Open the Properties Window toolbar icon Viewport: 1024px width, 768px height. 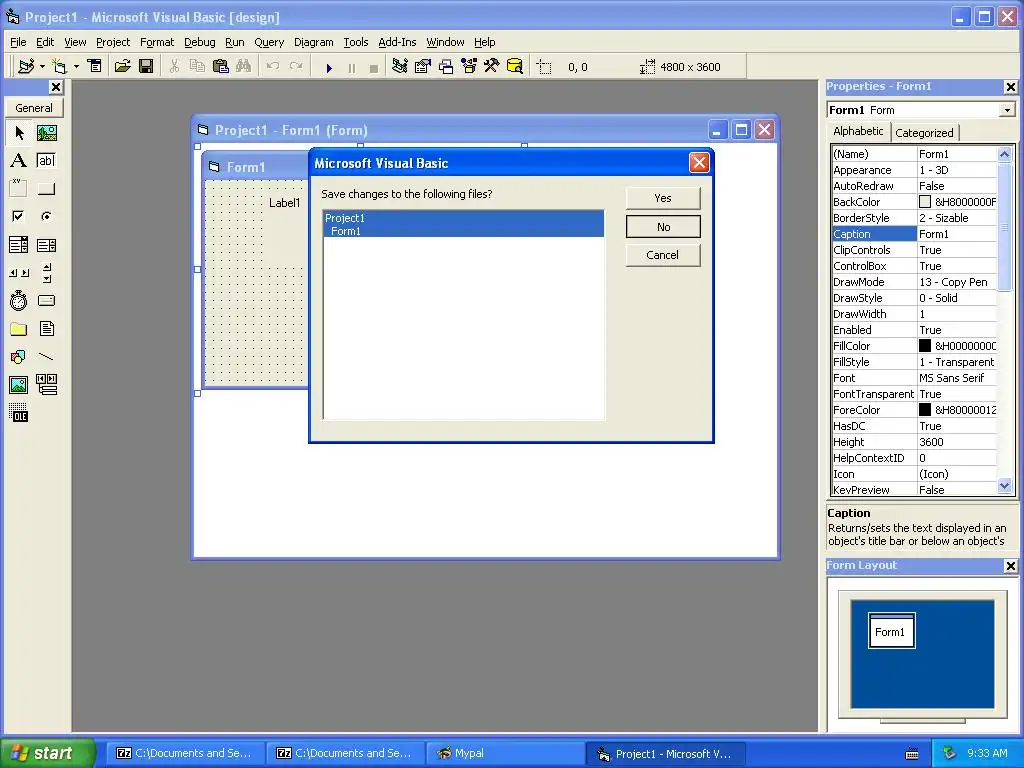(x=423, y=67)
